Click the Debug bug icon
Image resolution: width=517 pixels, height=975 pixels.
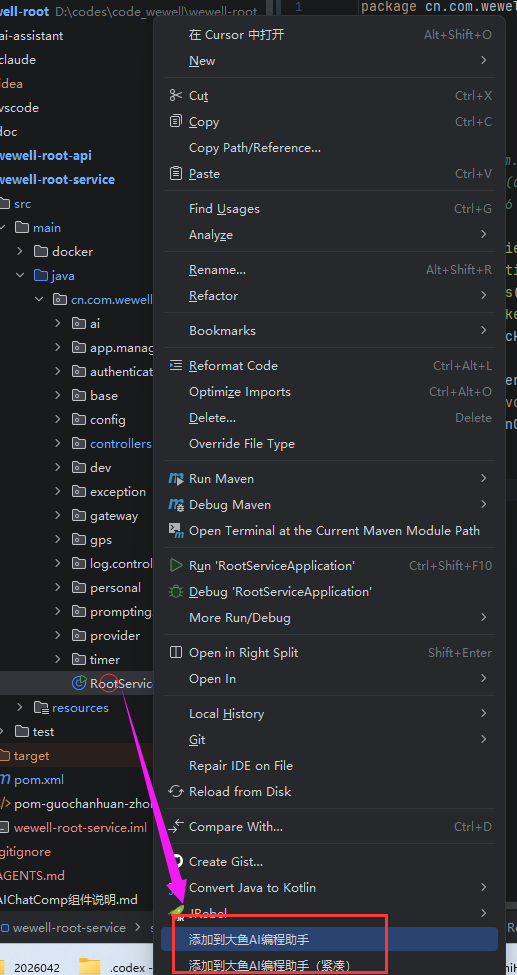pyautogui.click(x=176, y=591)
